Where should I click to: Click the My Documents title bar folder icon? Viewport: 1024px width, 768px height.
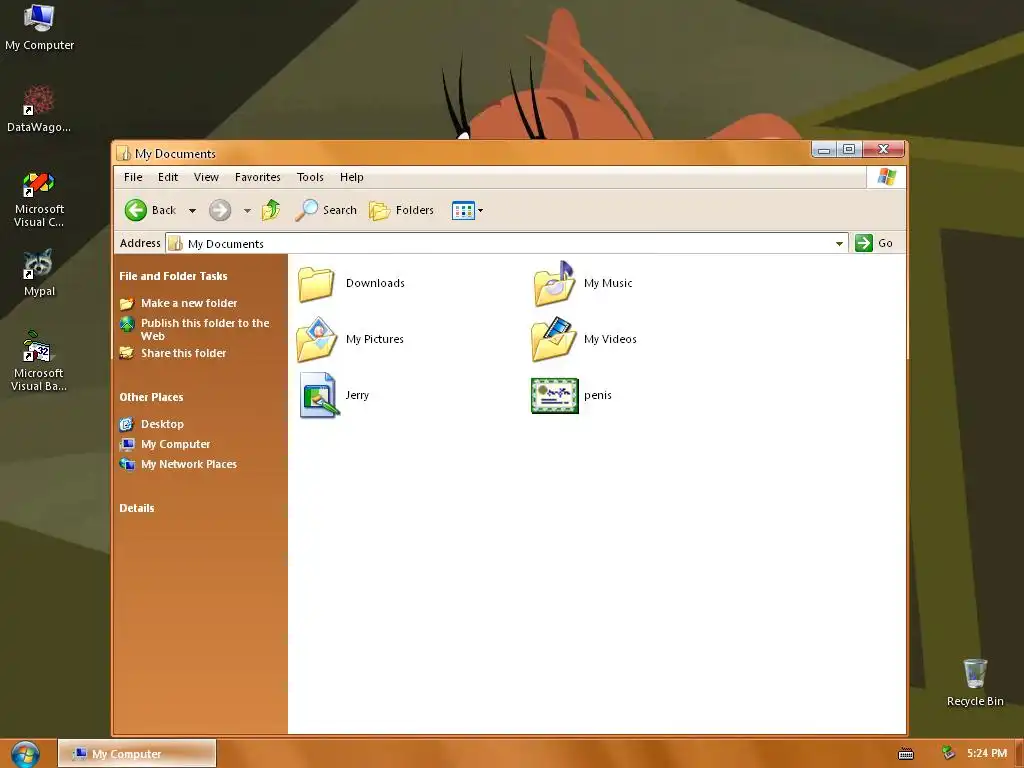coord(122,153)
